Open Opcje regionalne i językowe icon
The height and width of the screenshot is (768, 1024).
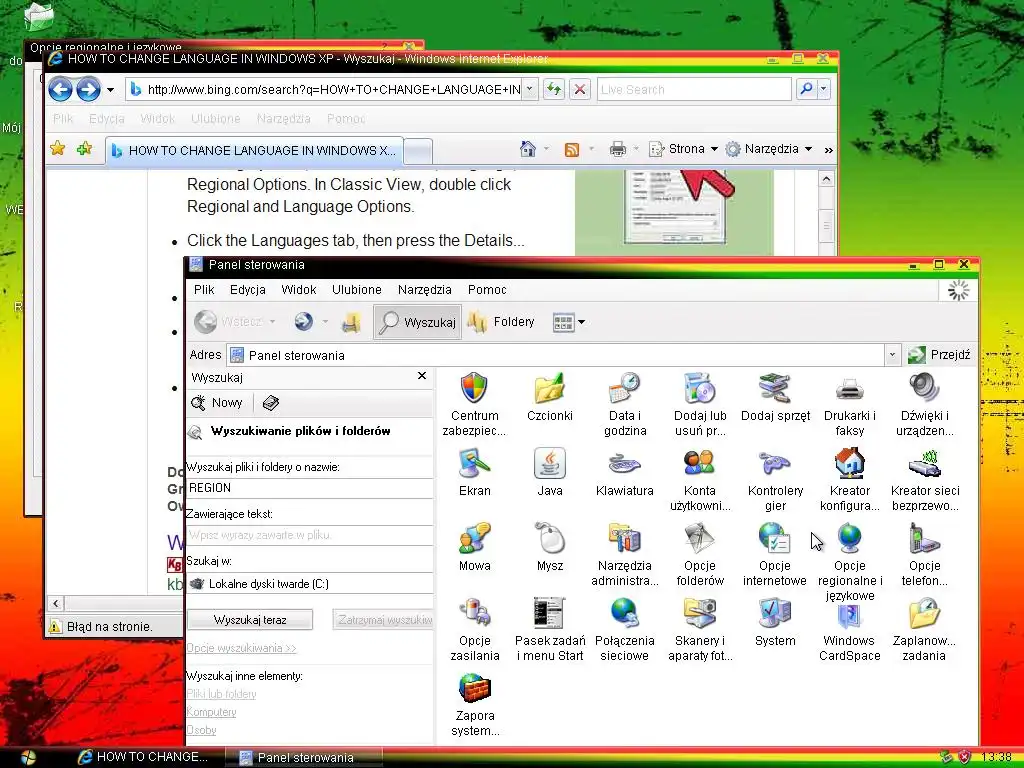850,562
